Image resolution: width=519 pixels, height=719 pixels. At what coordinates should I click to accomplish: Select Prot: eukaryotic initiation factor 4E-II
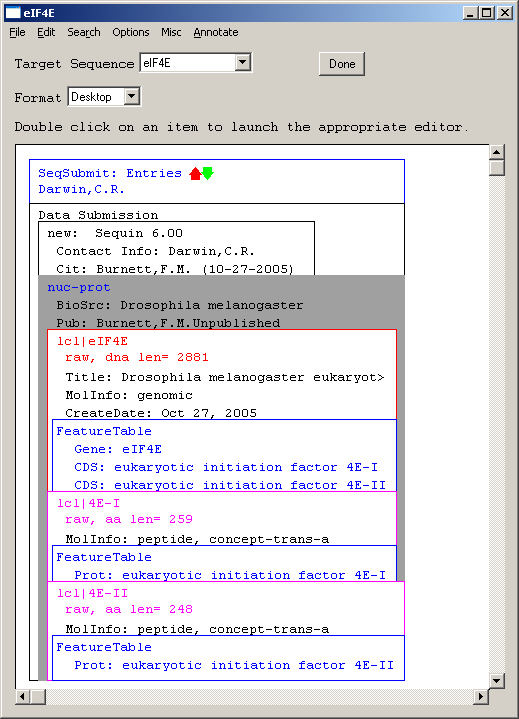(x=234, y=665)
